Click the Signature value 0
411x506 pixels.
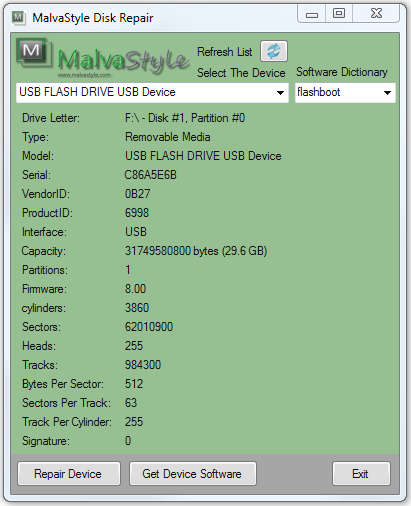click(x=128, y=441)
